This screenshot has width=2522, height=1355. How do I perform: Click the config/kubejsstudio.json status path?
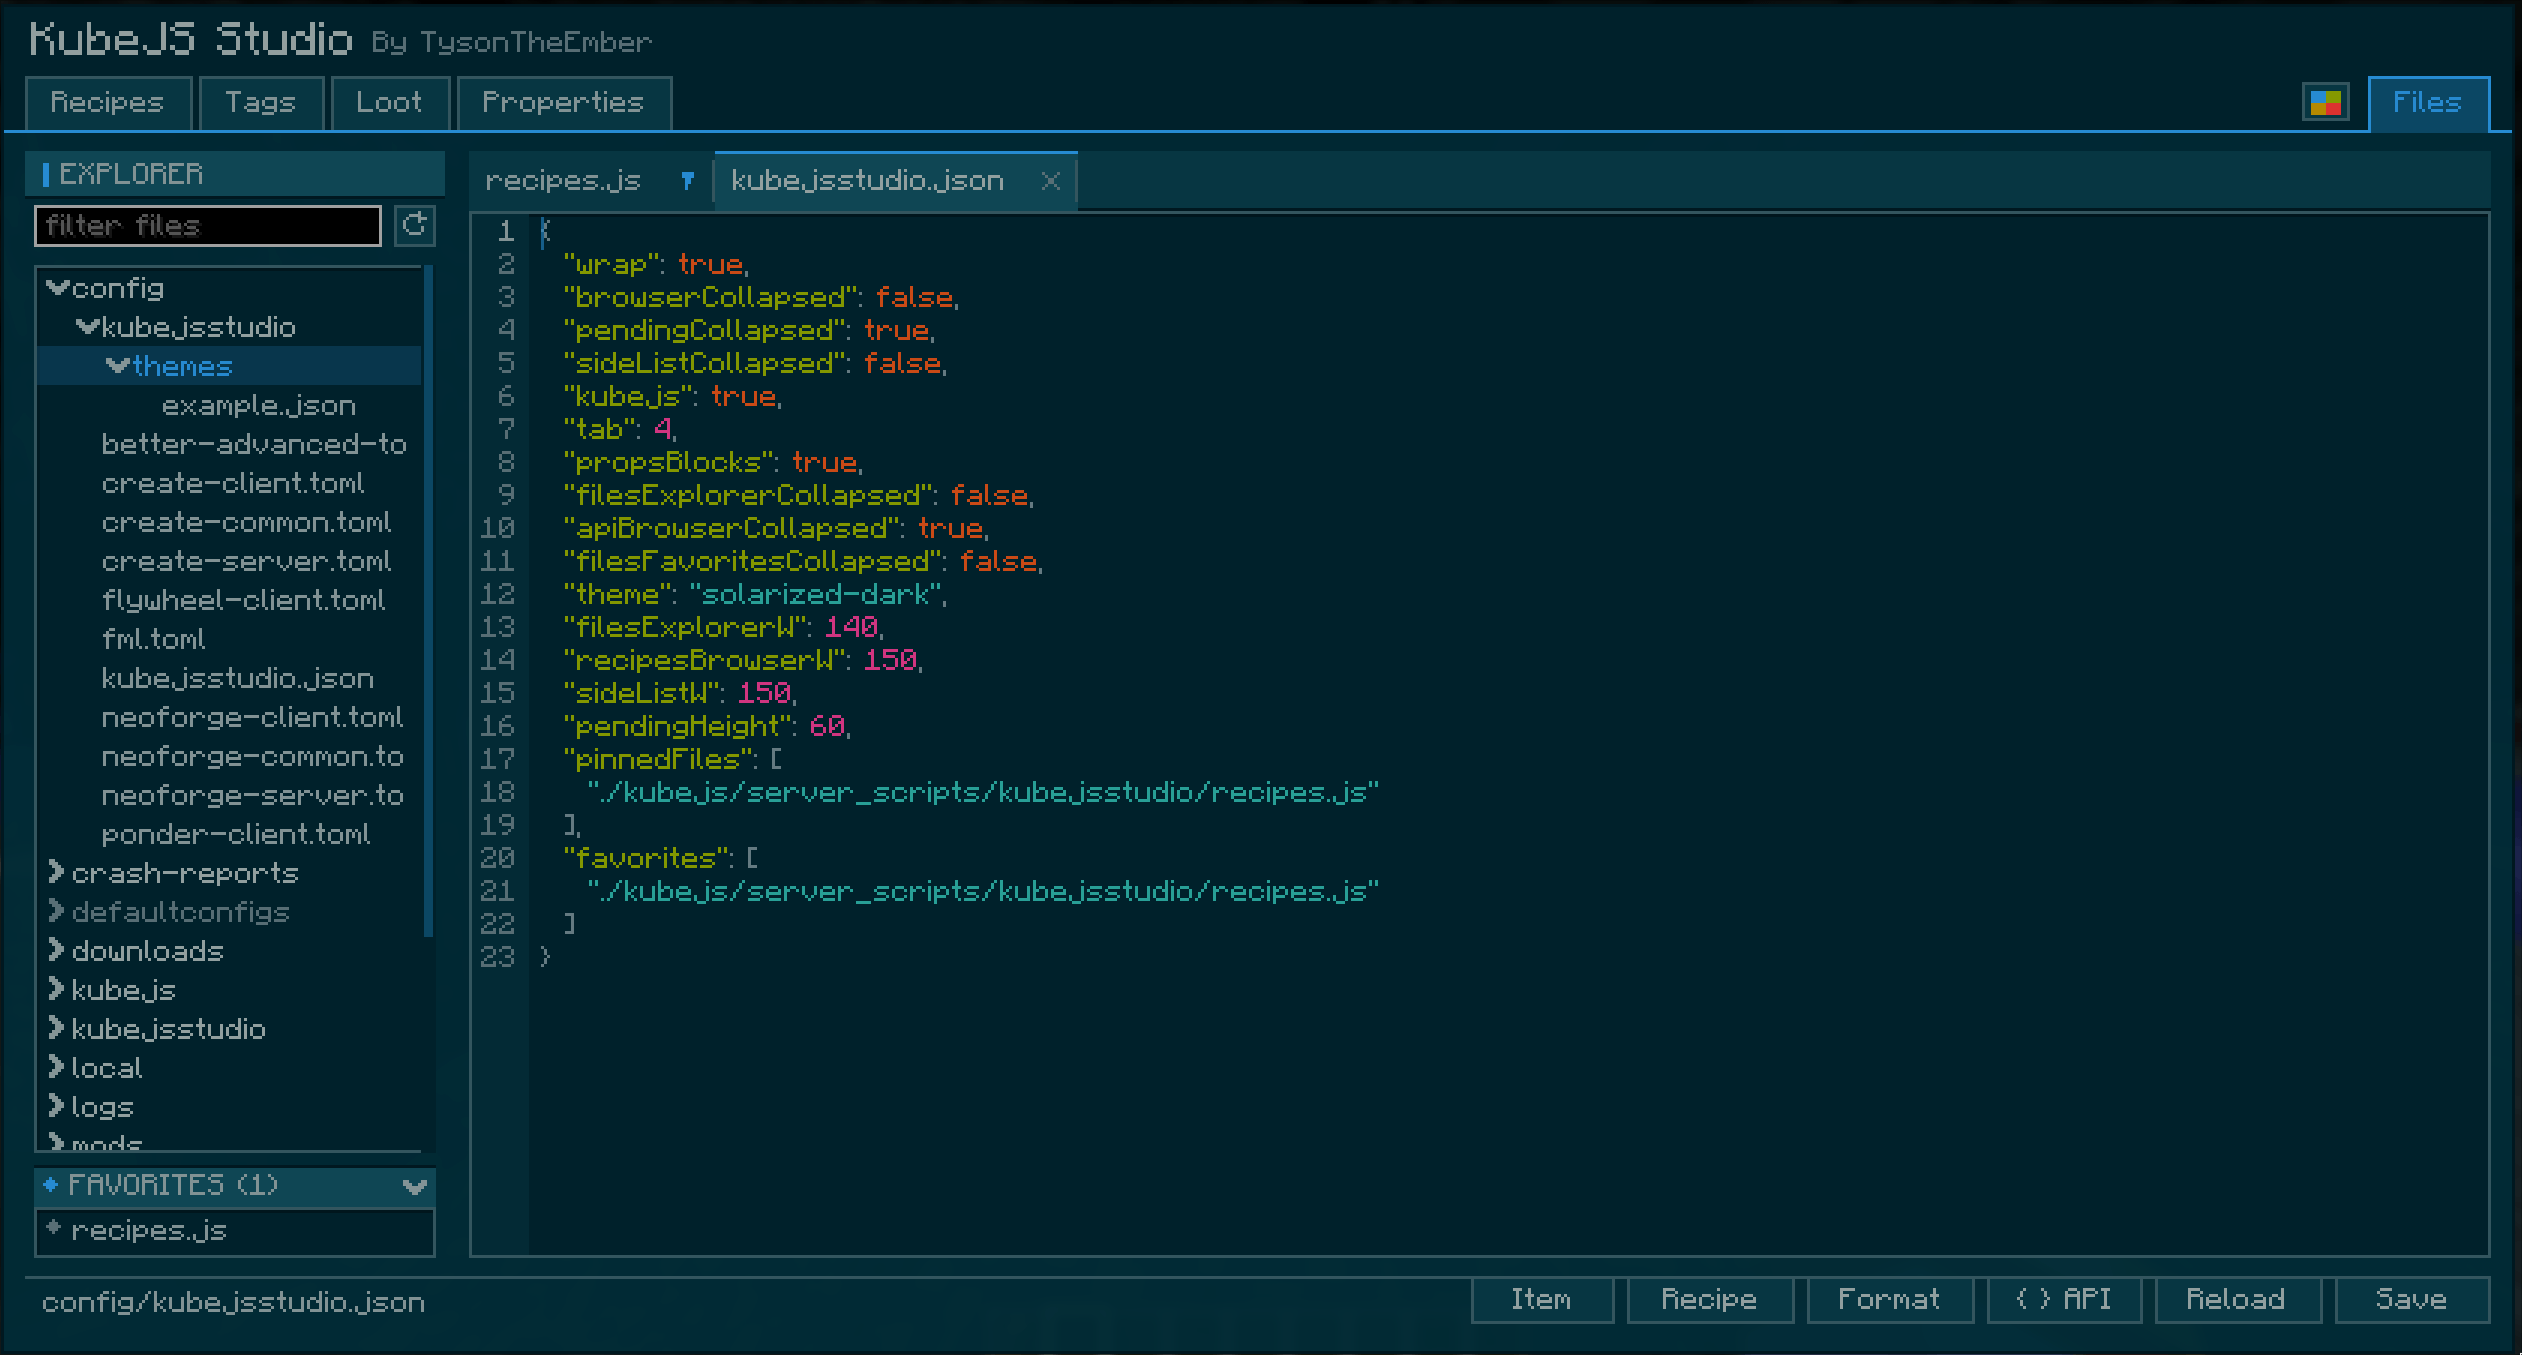[233, 1302]
